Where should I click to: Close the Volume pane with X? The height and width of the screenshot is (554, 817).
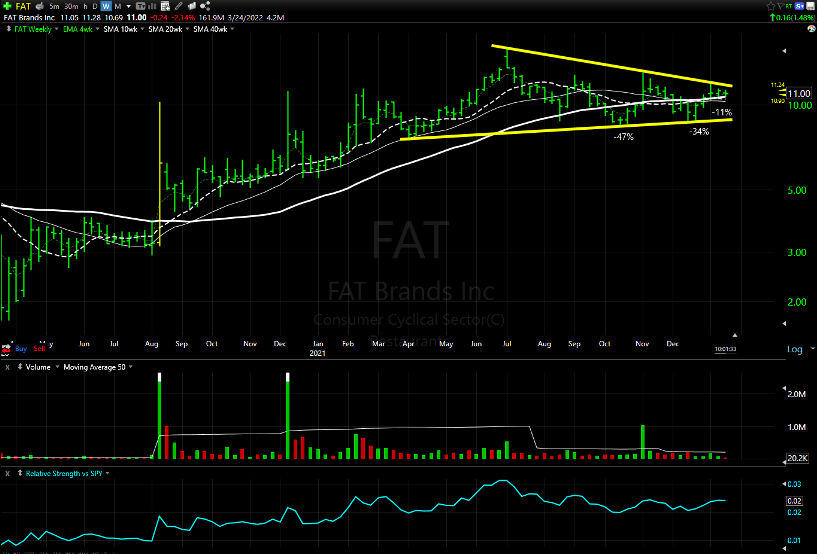tap(8, 367)
